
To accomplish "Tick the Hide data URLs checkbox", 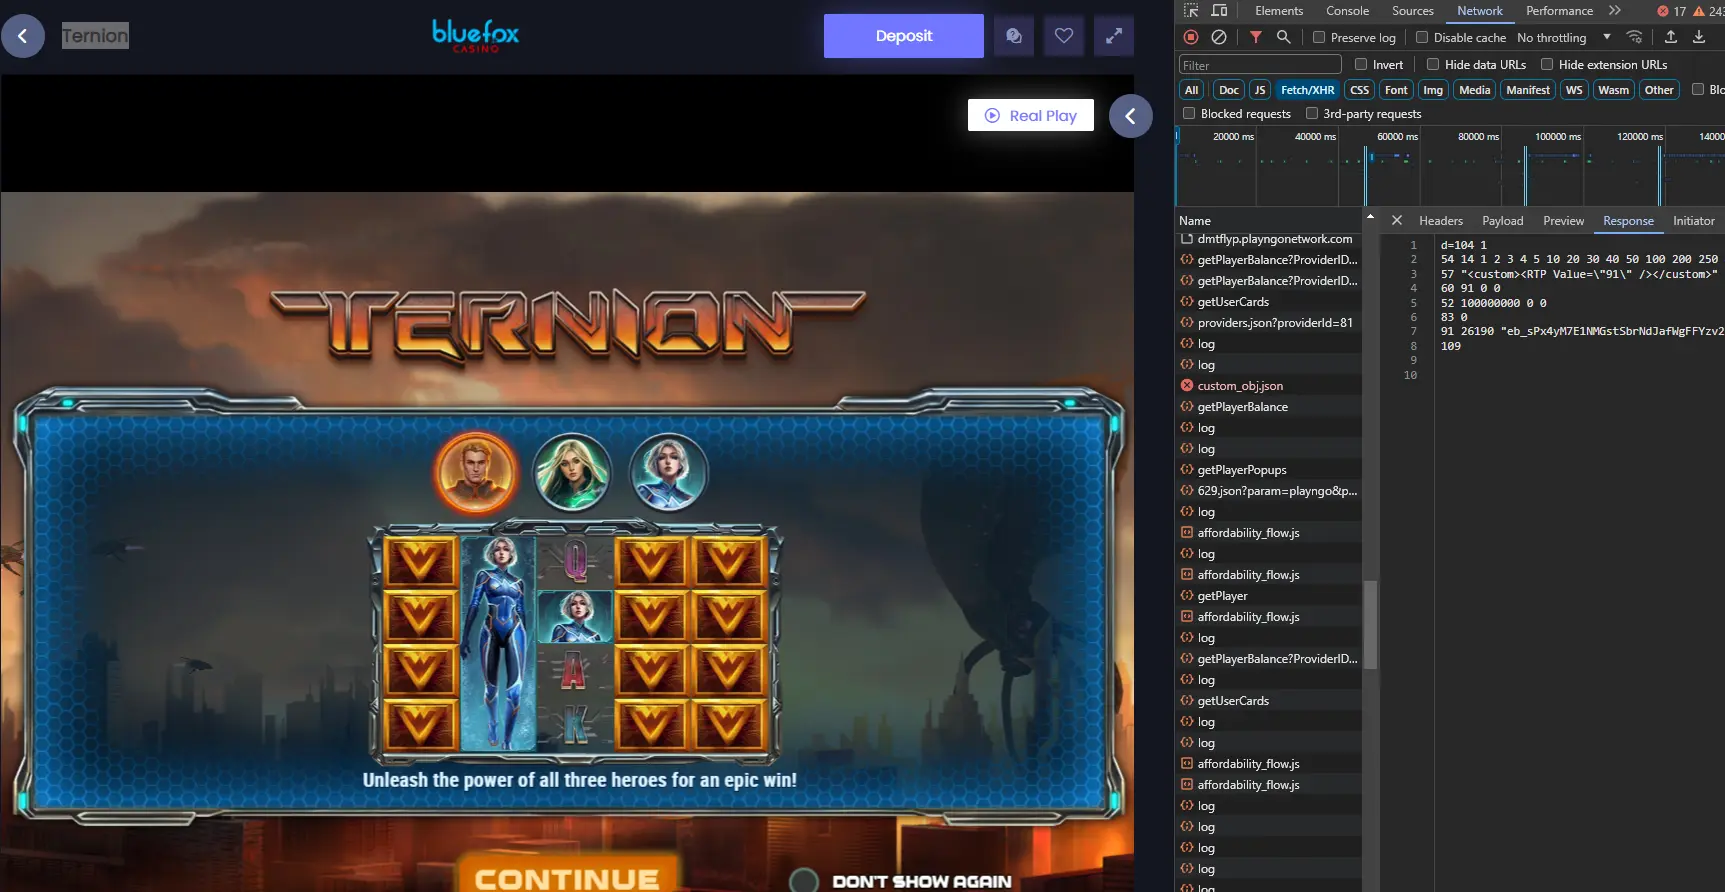I will point(1433,64).
